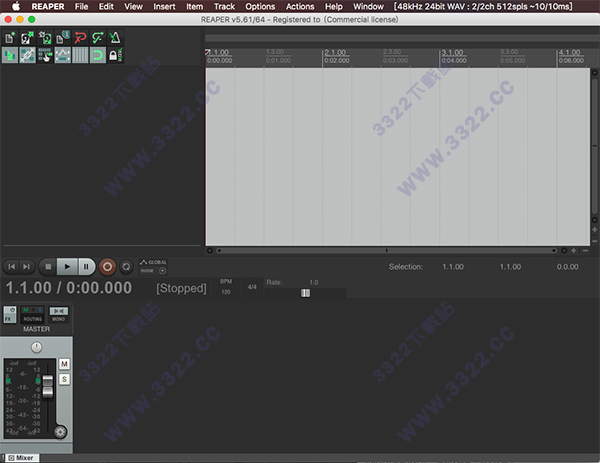600x463 pixels.
Task: Toggle the repeat loop button
Action: 126,267
